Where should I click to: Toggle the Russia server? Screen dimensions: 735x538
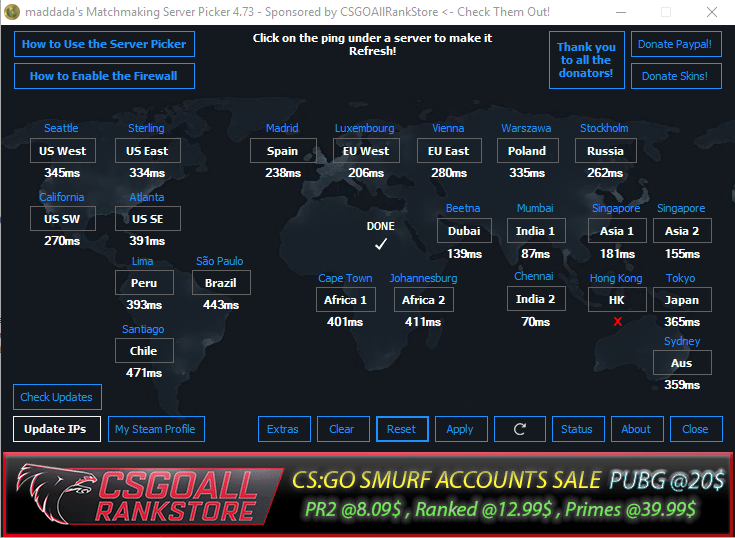click(606, 150)
